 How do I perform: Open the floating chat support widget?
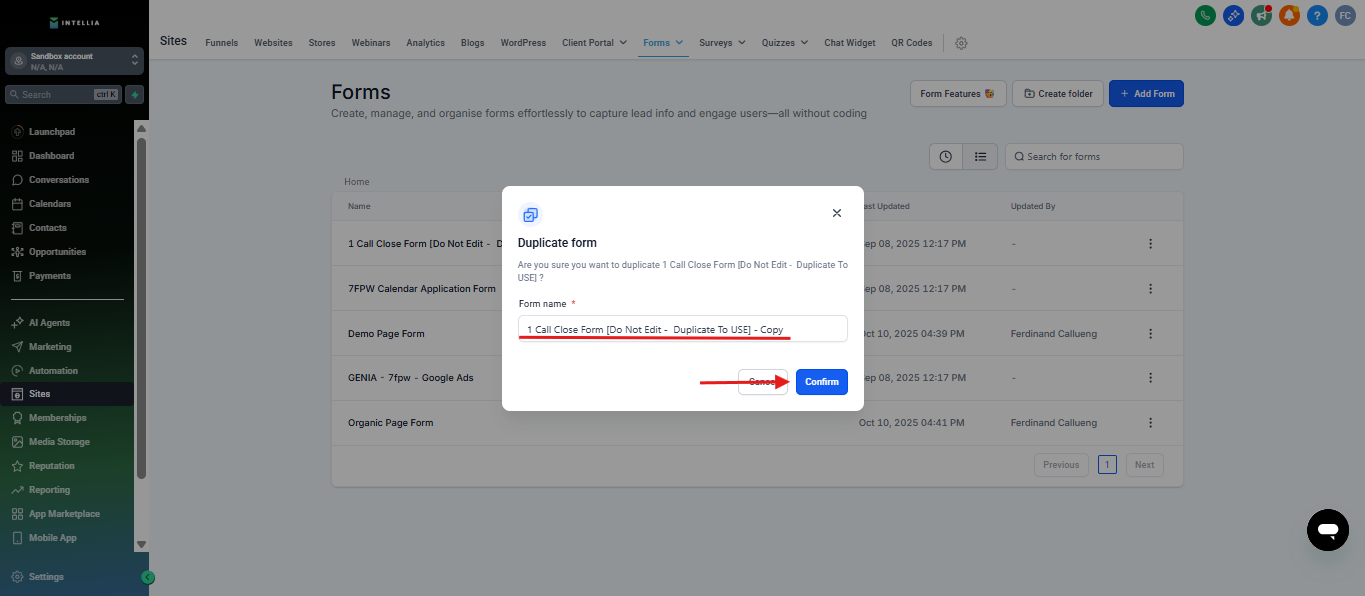[1327, 529]
